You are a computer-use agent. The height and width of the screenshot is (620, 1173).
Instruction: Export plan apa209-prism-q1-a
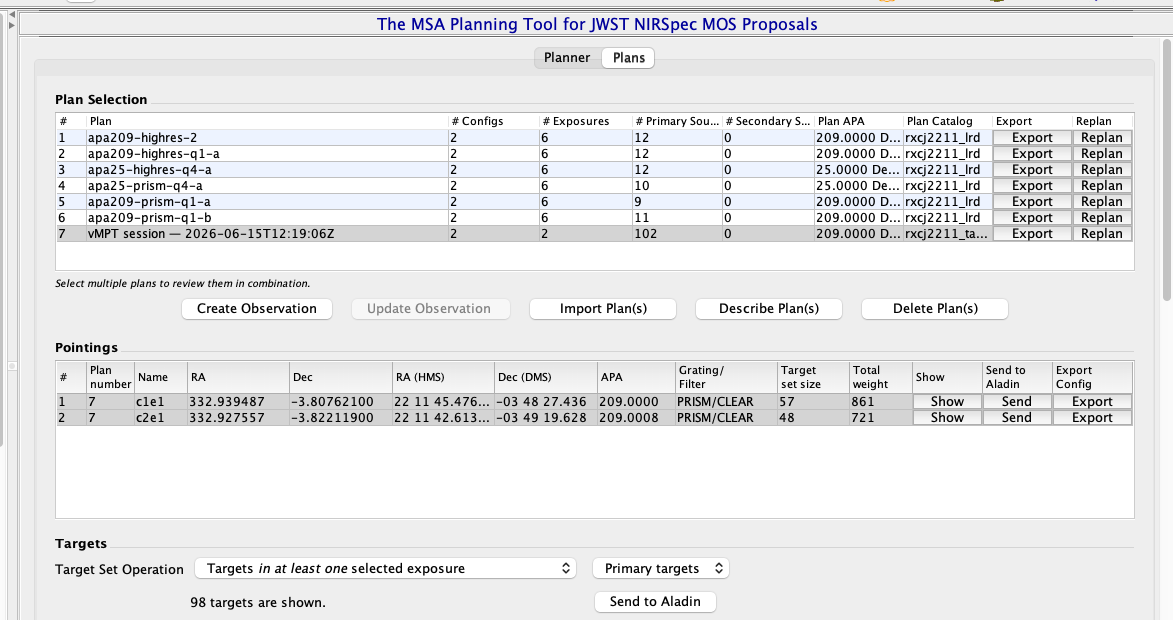[x=1032, y=201]
